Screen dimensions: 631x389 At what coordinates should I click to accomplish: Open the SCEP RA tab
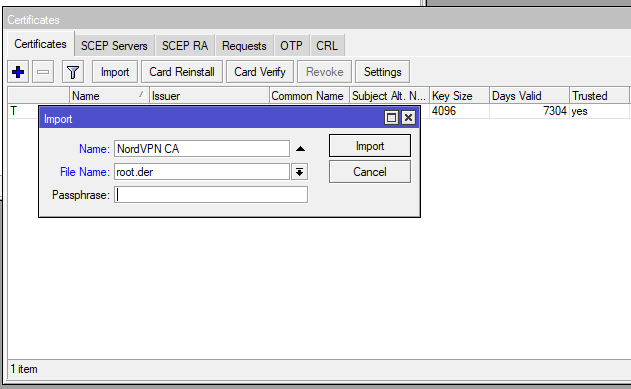[x=185, y=45]
